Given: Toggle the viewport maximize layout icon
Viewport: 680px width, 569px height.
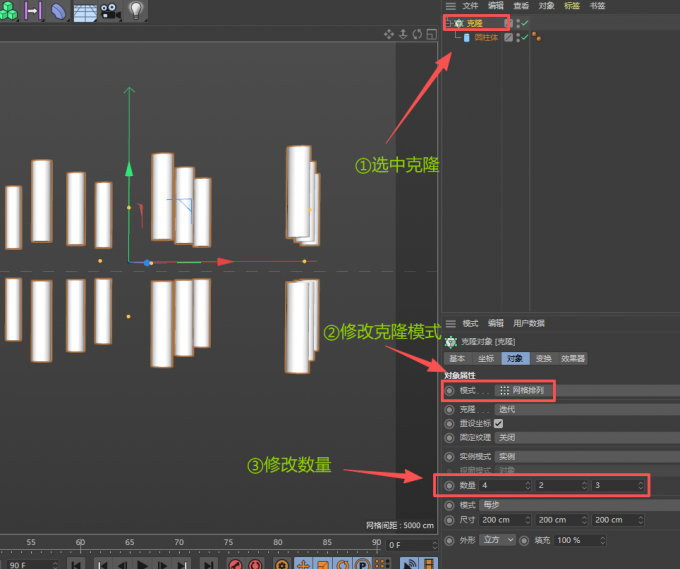Looking at the screenshot, I should click(x=432, y=34).
